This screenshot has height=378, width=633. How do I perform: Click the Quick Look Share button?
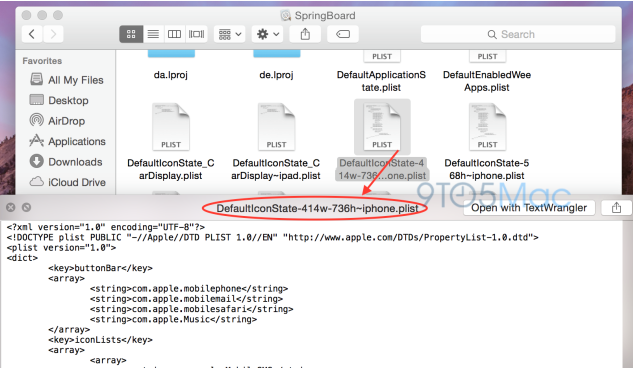[x=616, y=208]
